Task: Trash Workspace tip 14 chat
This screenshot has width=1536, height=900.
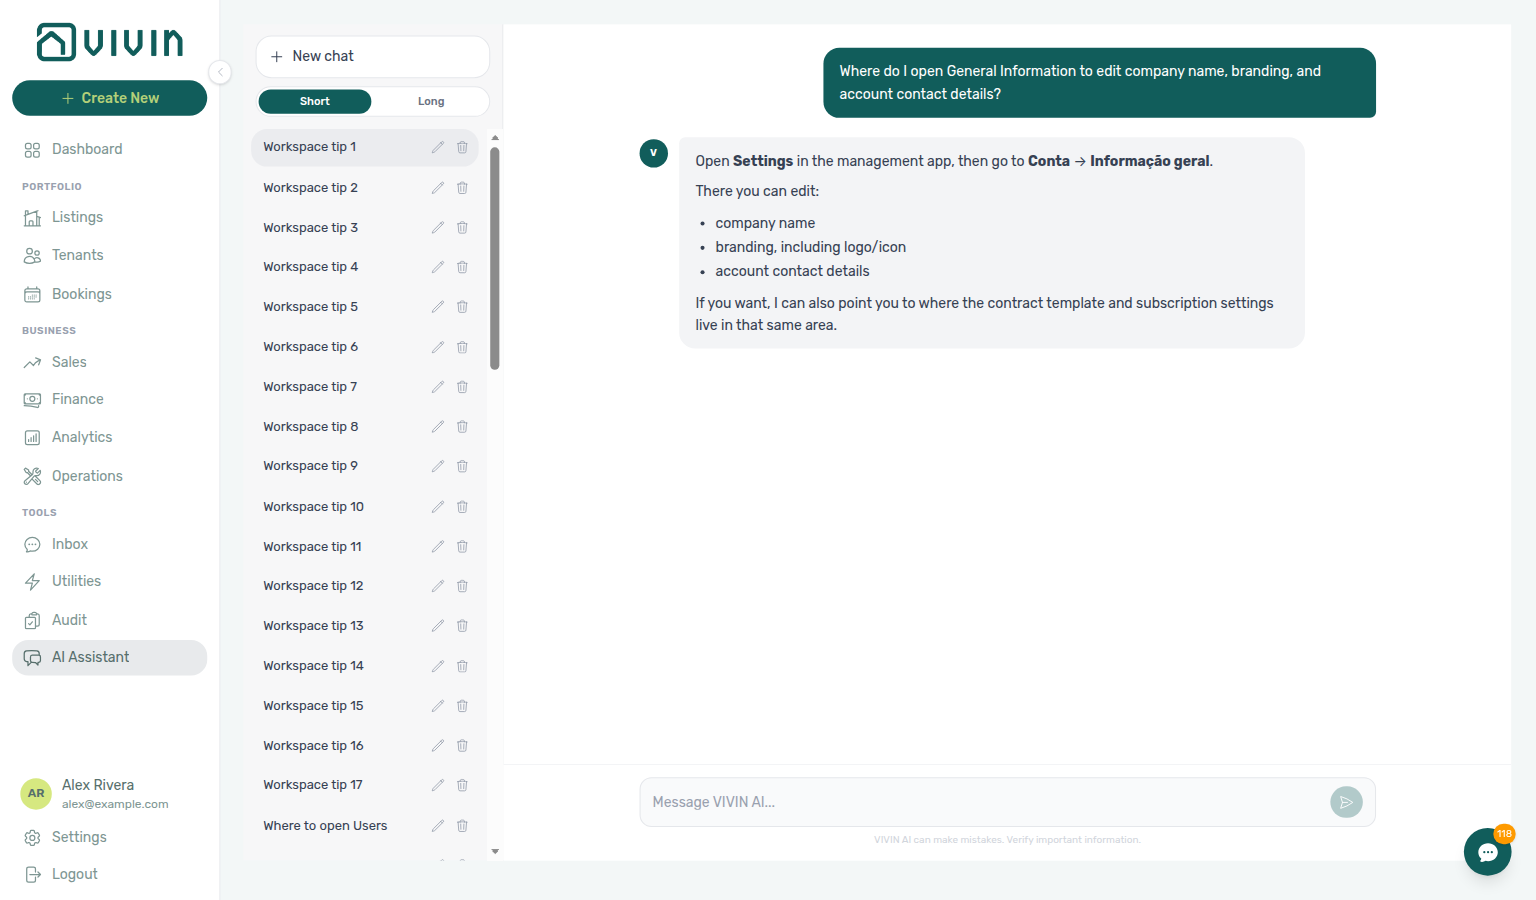Action: (462, 666)
